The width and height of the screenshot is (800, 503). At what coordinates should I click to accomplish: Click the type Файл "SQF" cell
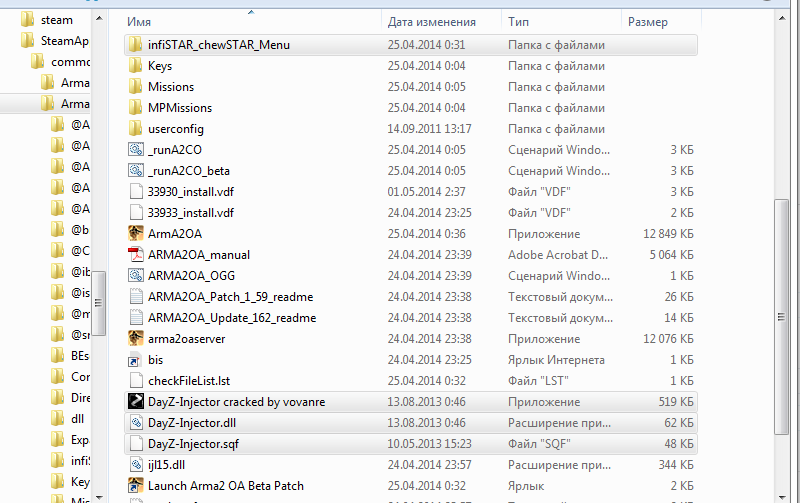pyautogui.click(x=539, y=443)
